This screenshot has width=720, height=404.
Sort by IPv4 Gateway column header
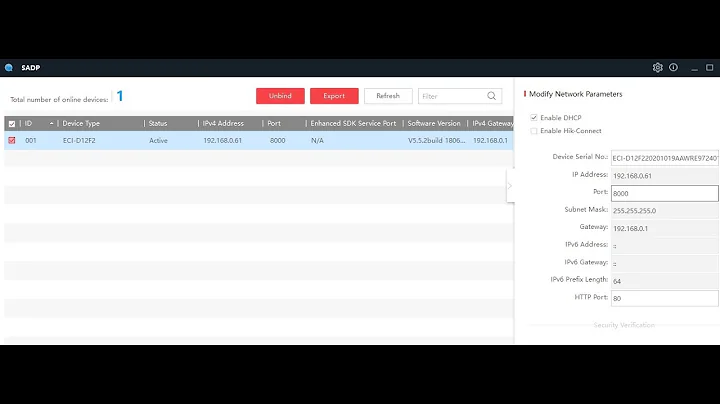point(493,123)
